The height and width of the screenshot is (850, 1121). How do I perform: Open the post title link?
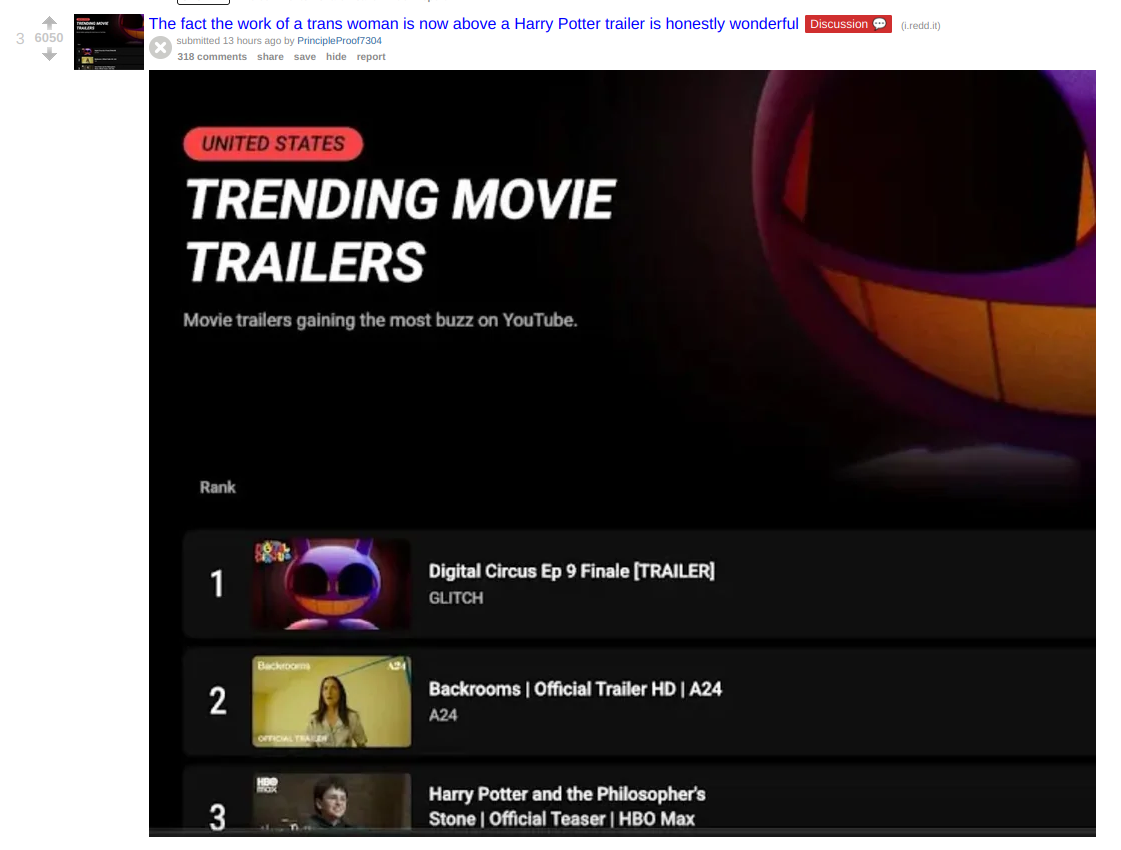[473, 24]
